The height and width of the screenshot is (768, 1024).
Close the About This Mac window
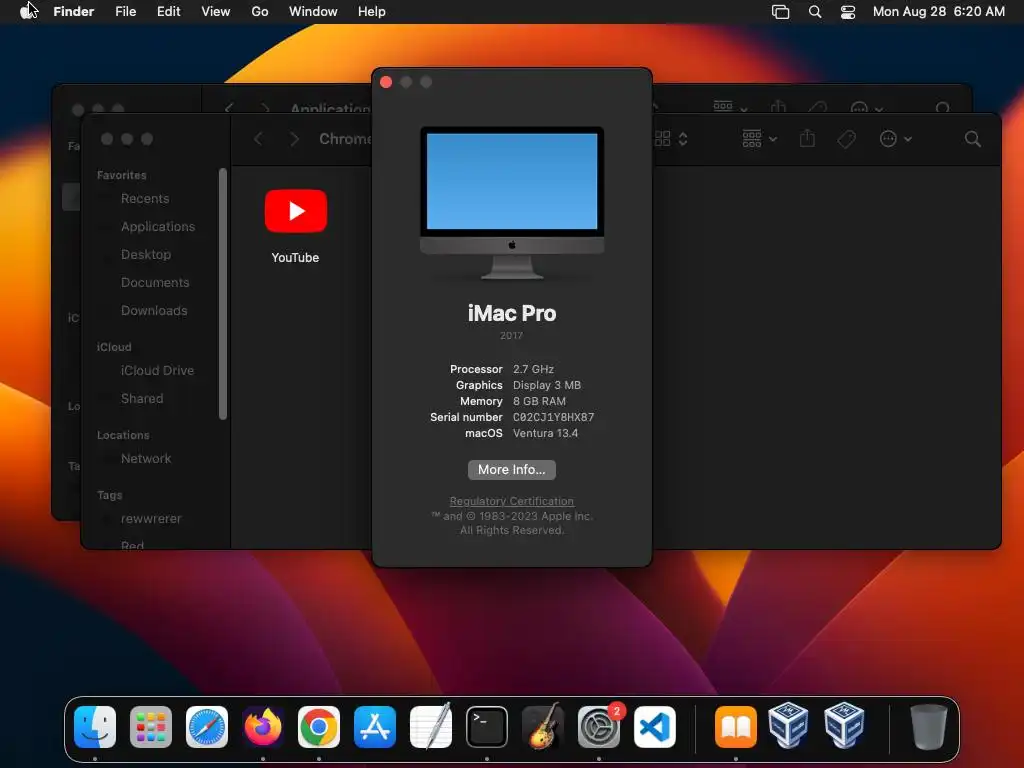pos(386,82)
